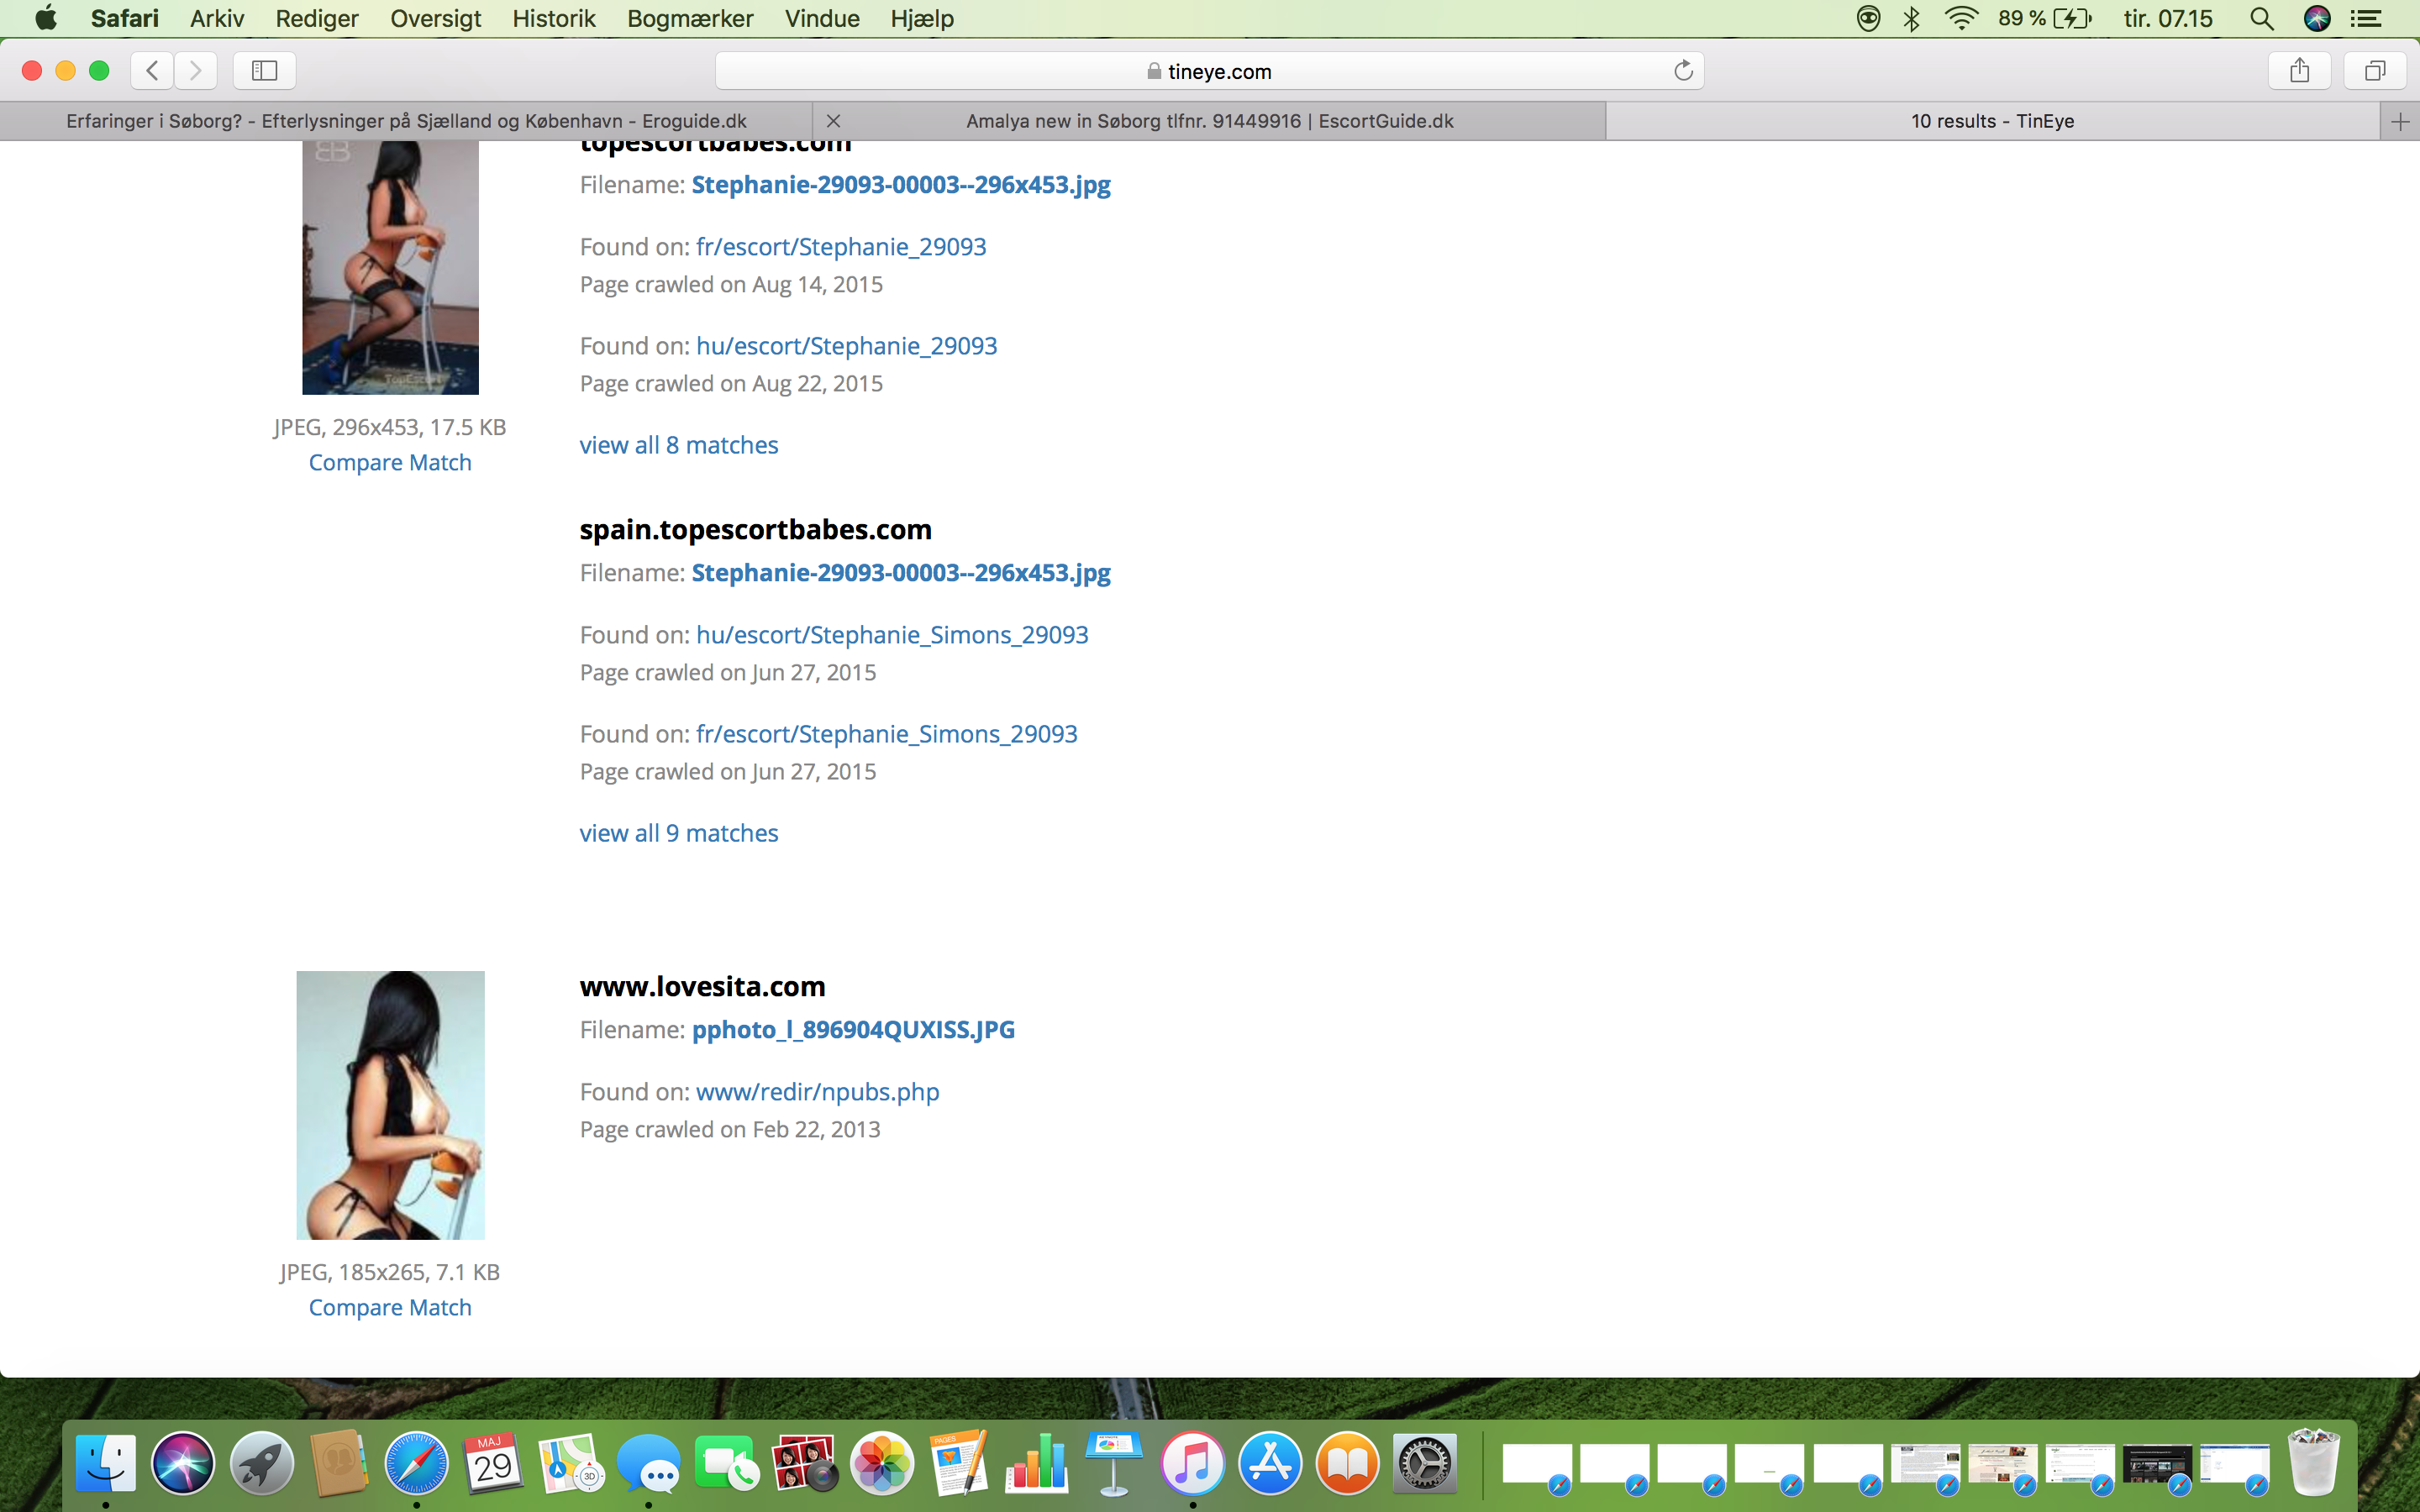Click the clock showing tir. 07.15
2420x1512 pixels.
pyautogui.click(x=2167, y=18)
